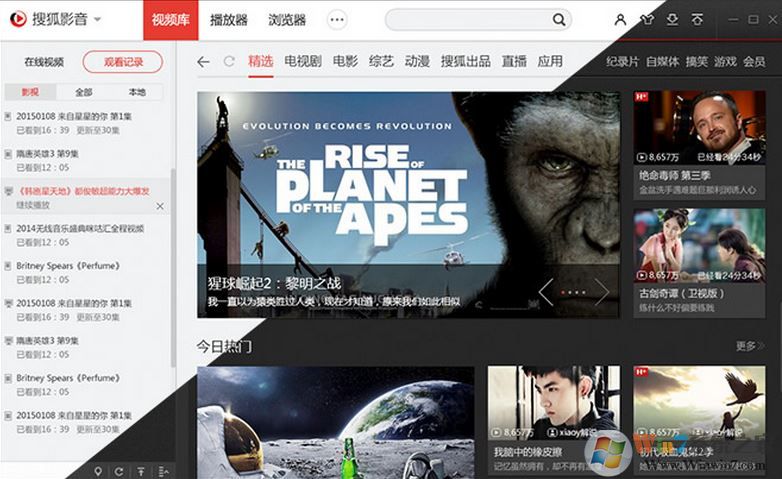
Task: Select the 自媒体 category tab
Action: point(662,62)
